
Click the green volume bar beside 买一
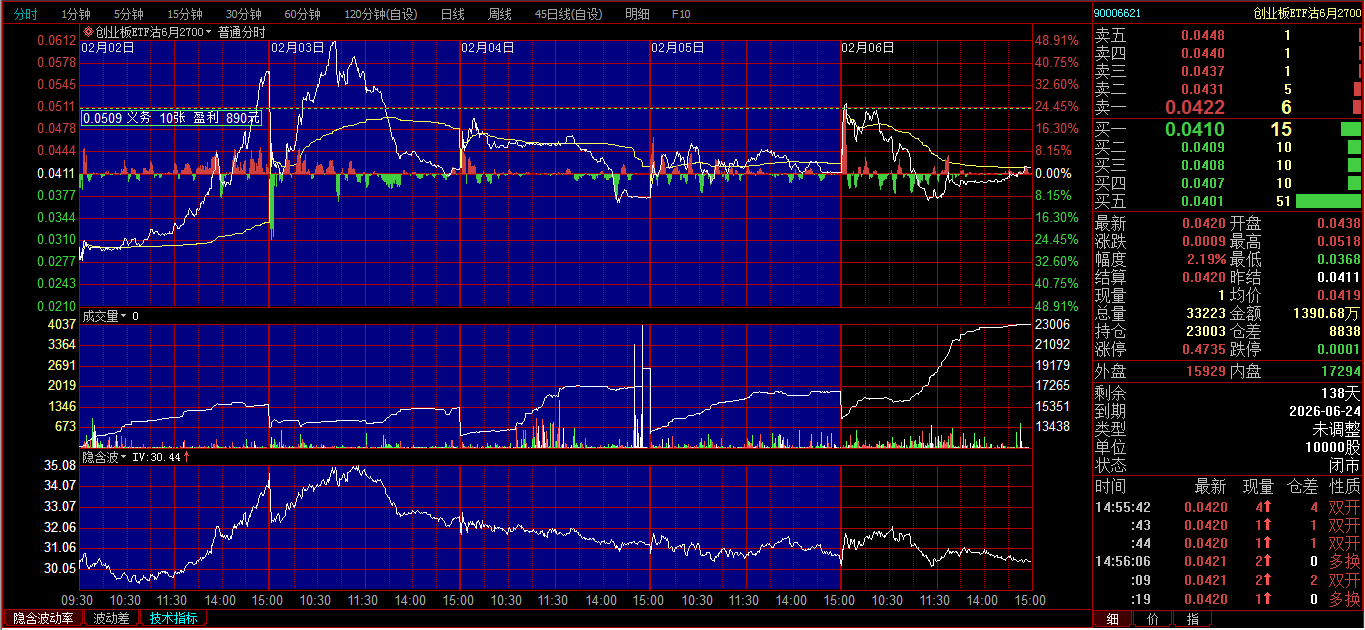[x=1350, y=130]
